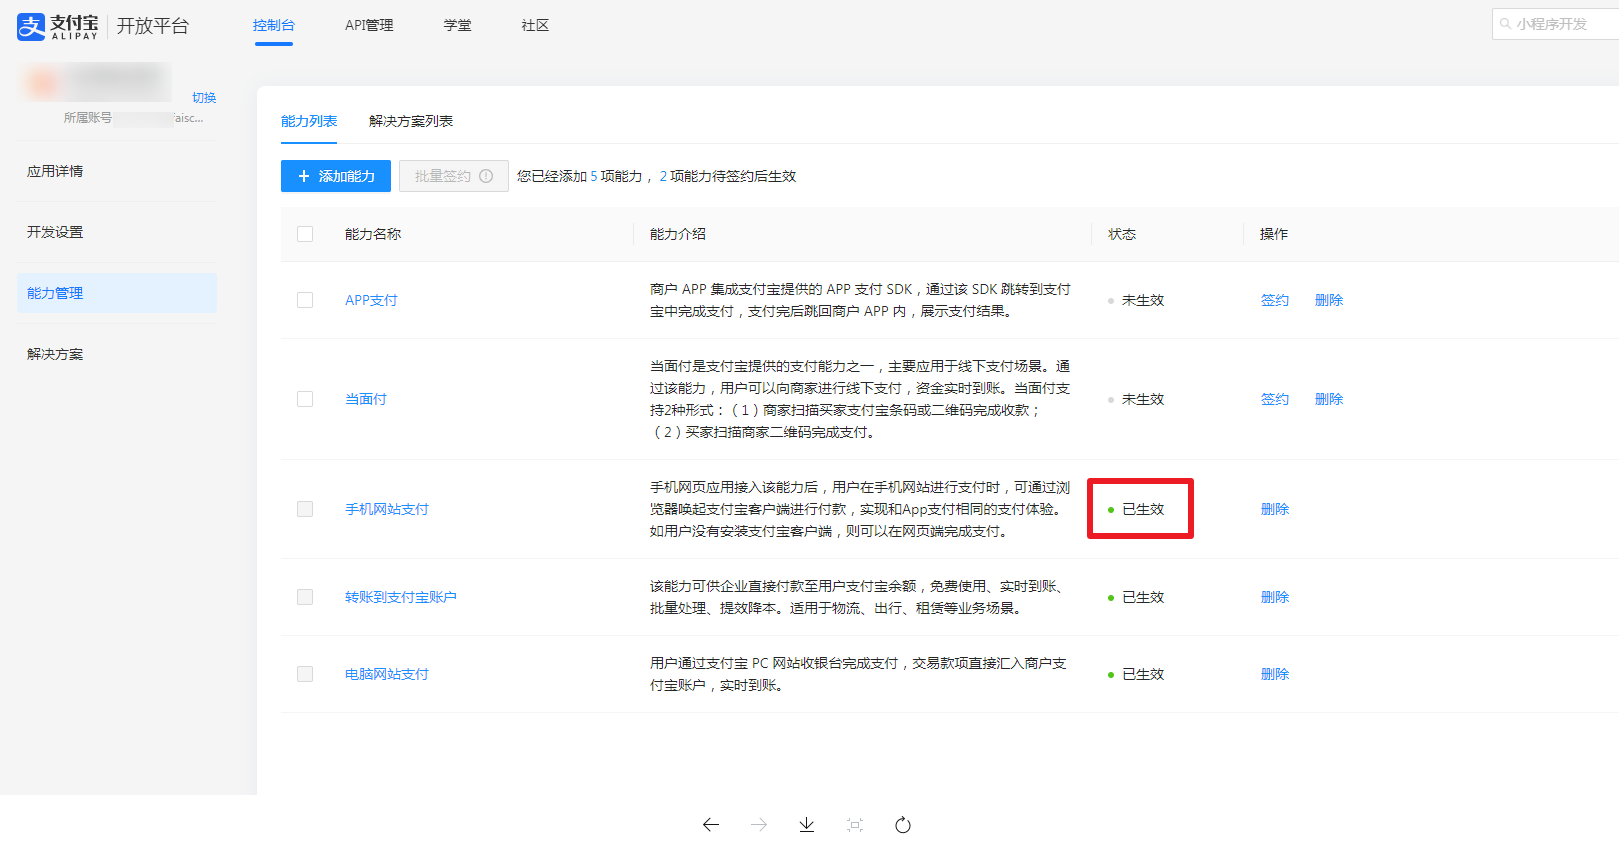Select 开发设置 in the sidebar
Viewport: 1619px width, 846px height.
click(x=117, y=232)
